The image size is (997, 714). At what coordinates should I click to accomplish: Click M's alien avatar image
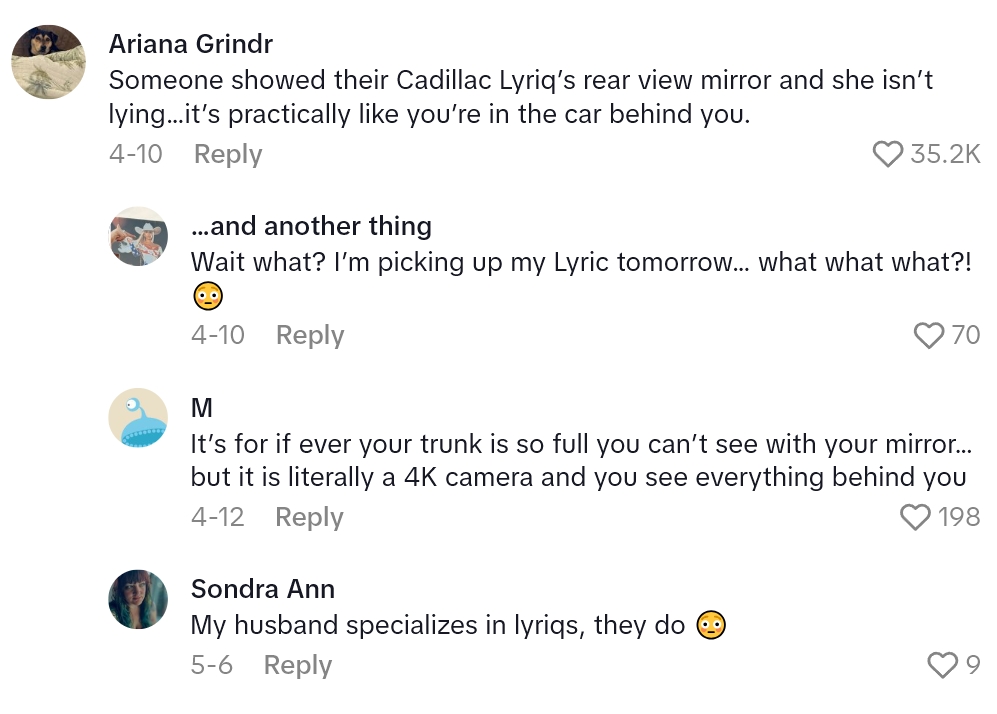coord(138,418)
